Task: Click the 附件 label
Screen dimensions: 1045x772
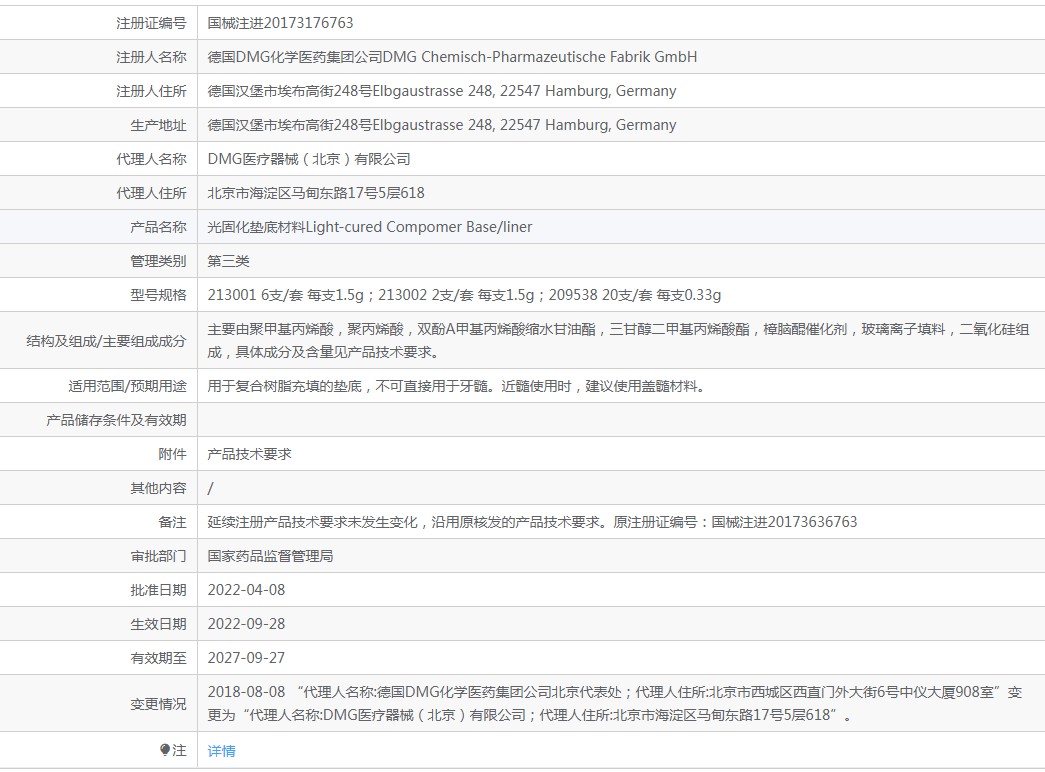Action: [x=173, y=454]
